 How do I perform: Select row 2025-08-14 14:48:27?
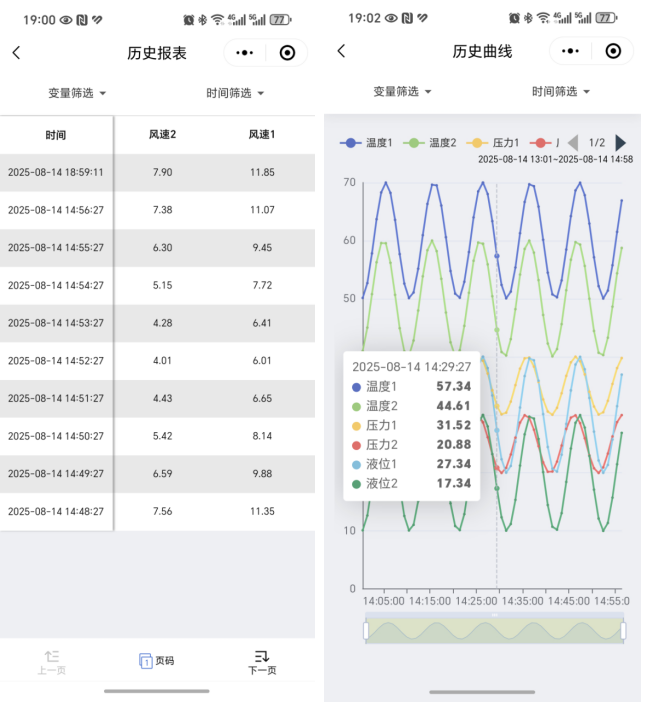(x=157, y=511)
